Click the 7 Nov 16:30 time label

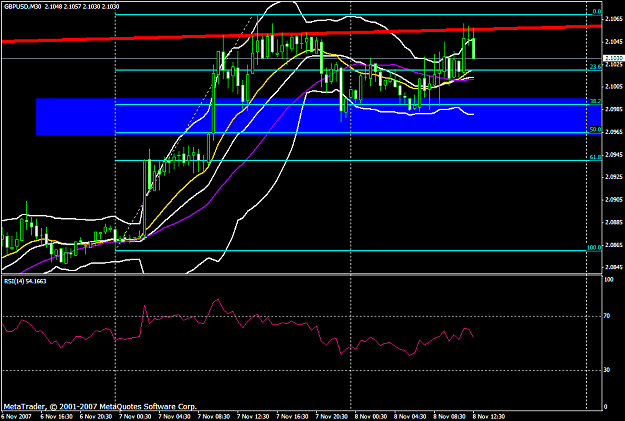pyautogui.click(x=293, y=416)
